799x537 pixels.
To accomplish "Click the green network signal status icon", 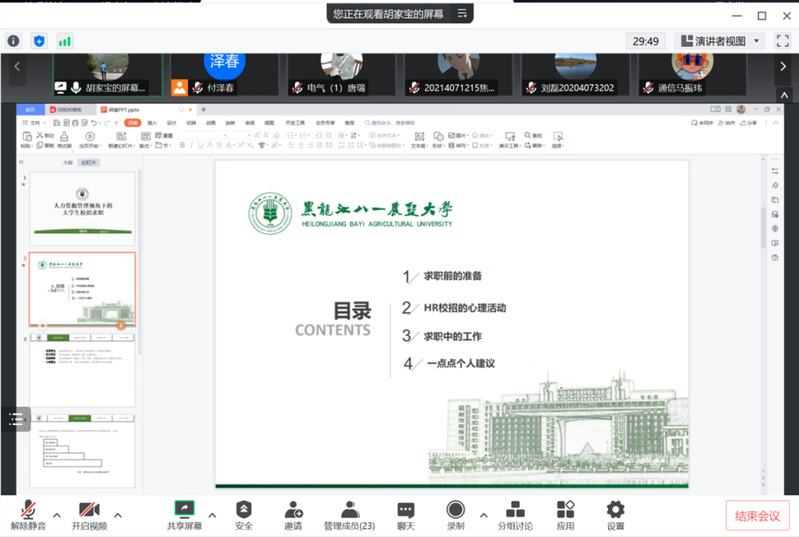I will pyautogui.click(x=64, y=41).
